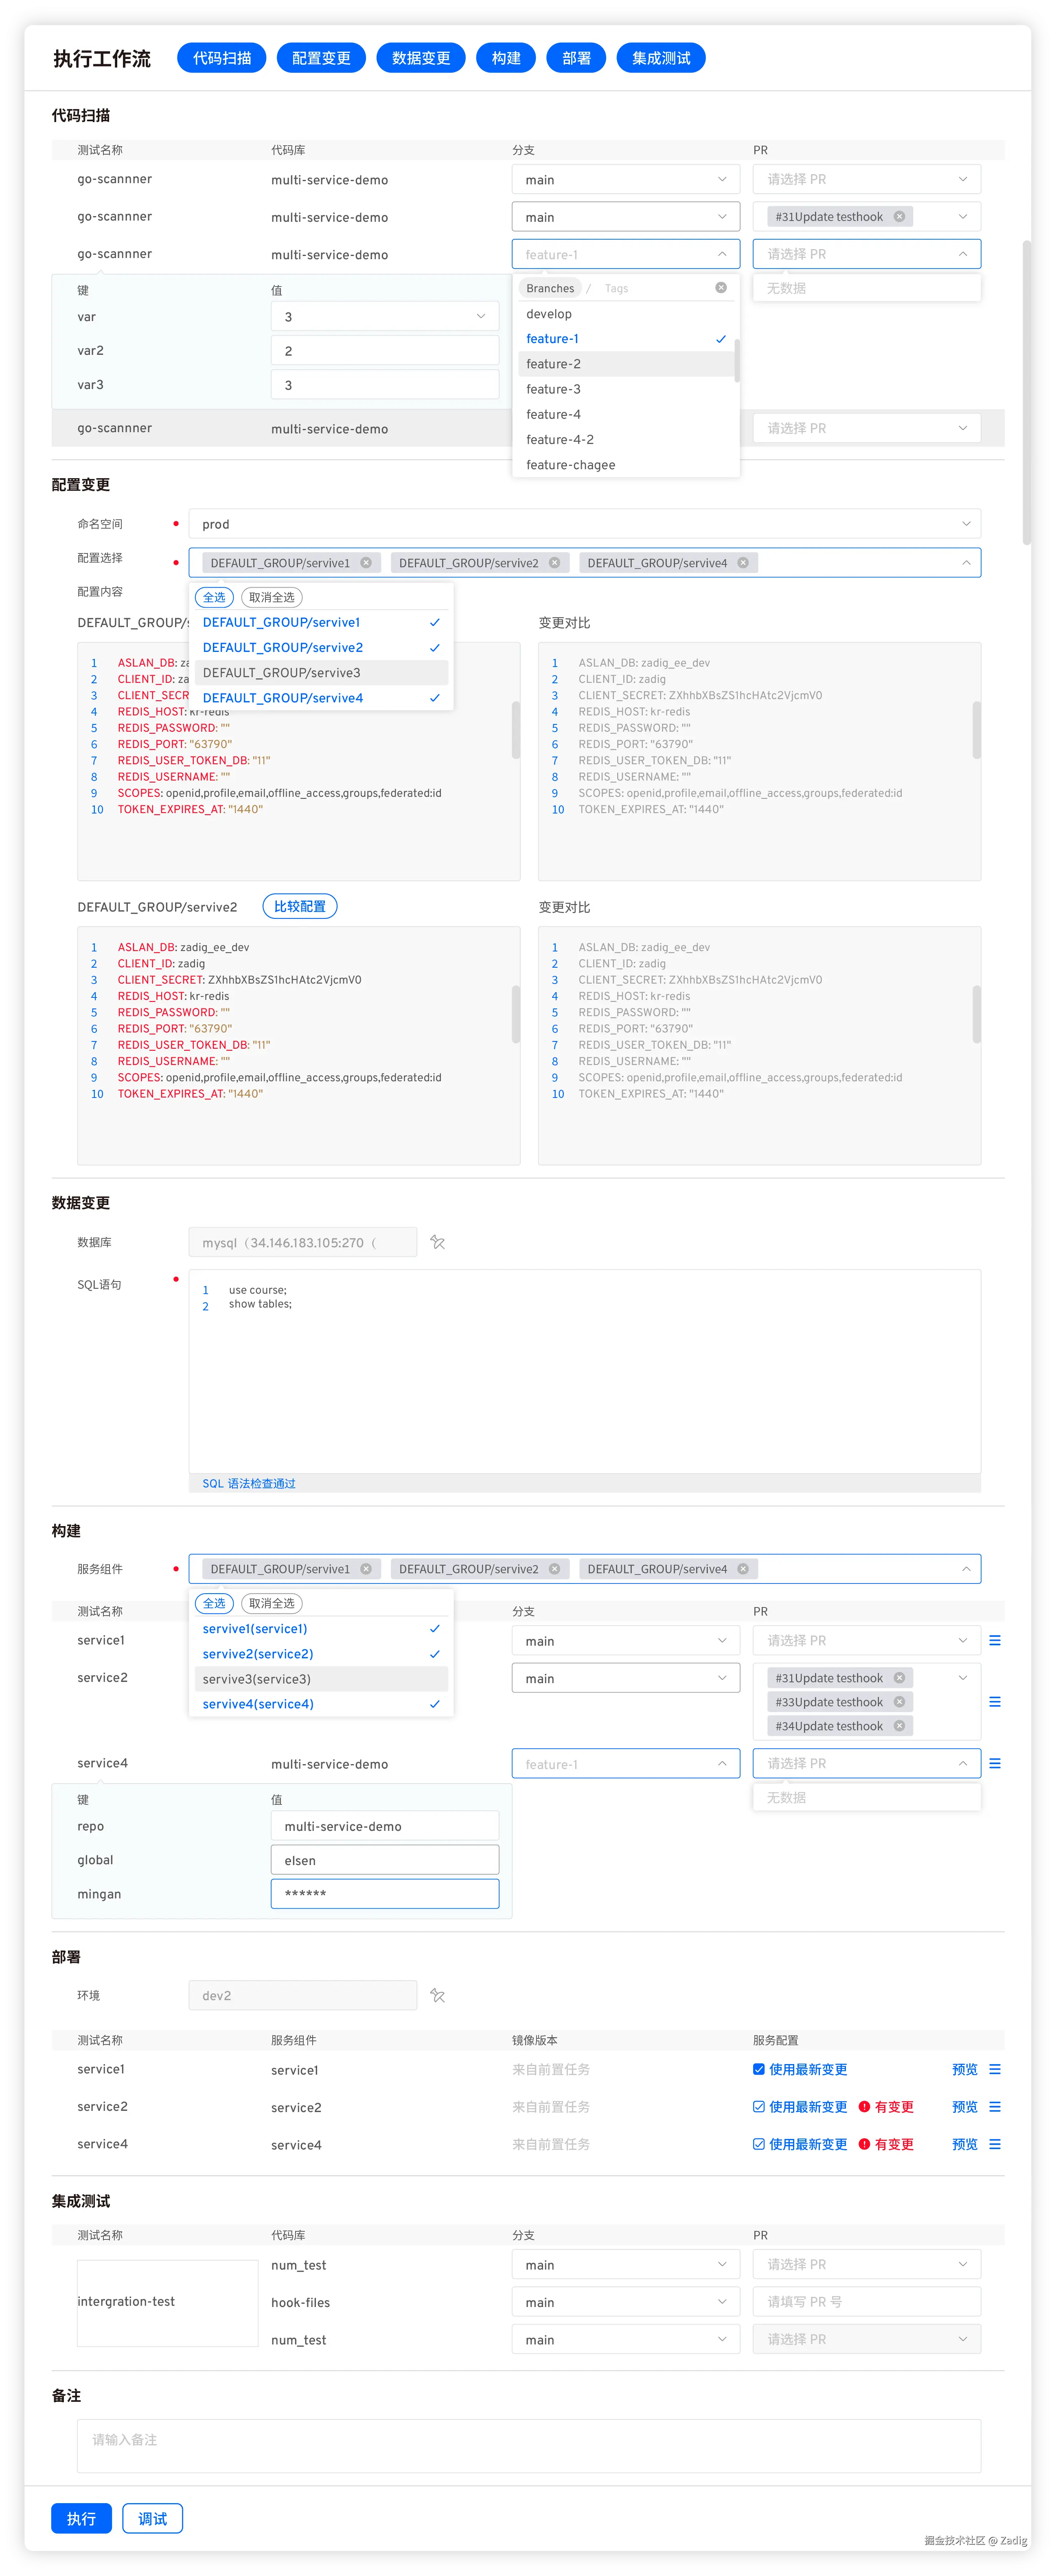The height and width of the screenshot is (2576, 1056).
Task: Select the feature-2 branch option
Action: click(626, 364)
